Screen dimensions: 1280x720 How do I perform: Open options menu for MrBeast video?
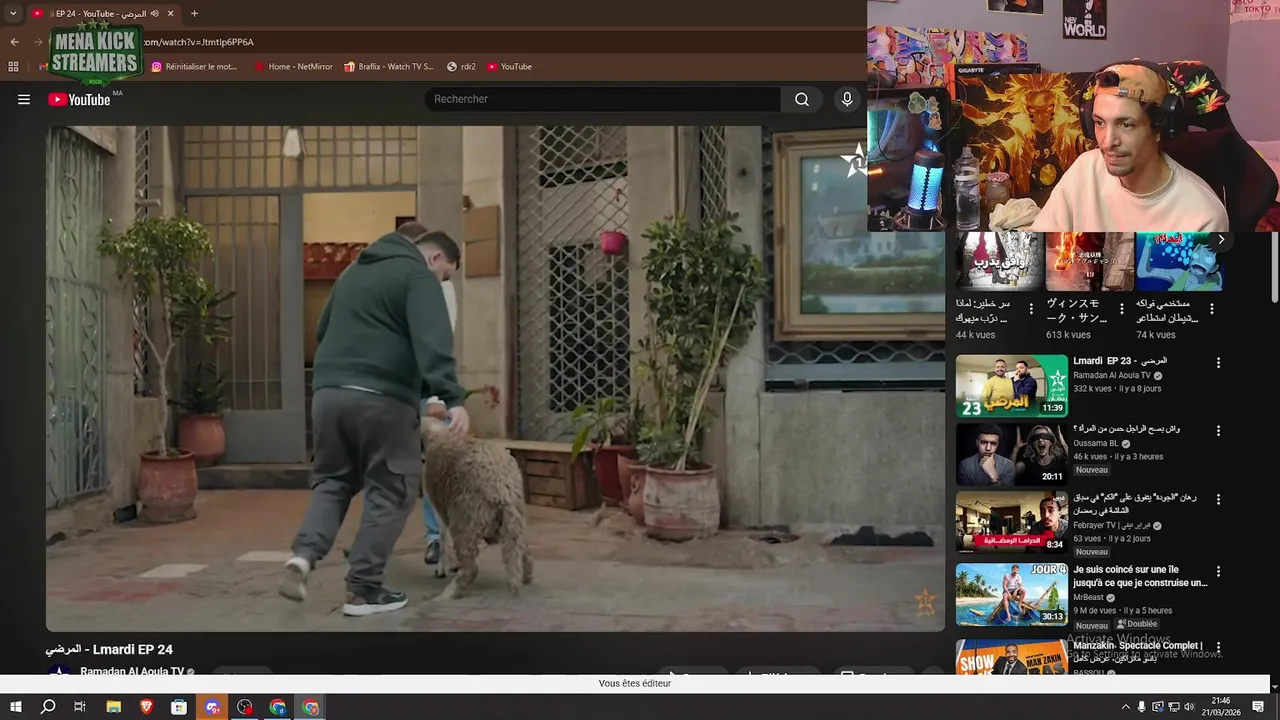pyautogui.click(x=1218, y=572)
